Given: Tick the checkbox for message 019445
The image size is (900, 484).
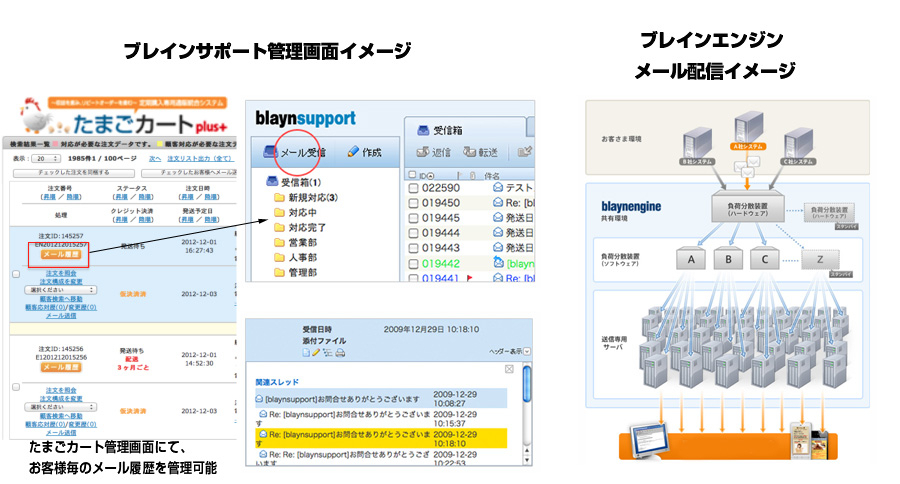Looking at the screenshot, I should 413,218.
